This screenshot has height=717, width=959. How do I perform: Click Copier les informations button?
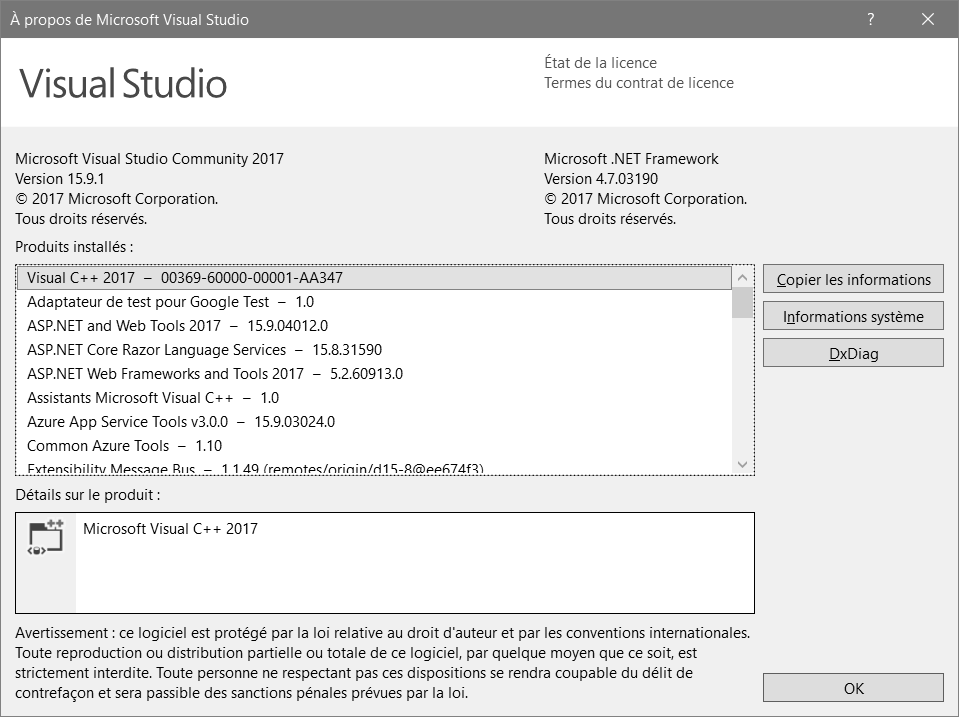(853, 280)
